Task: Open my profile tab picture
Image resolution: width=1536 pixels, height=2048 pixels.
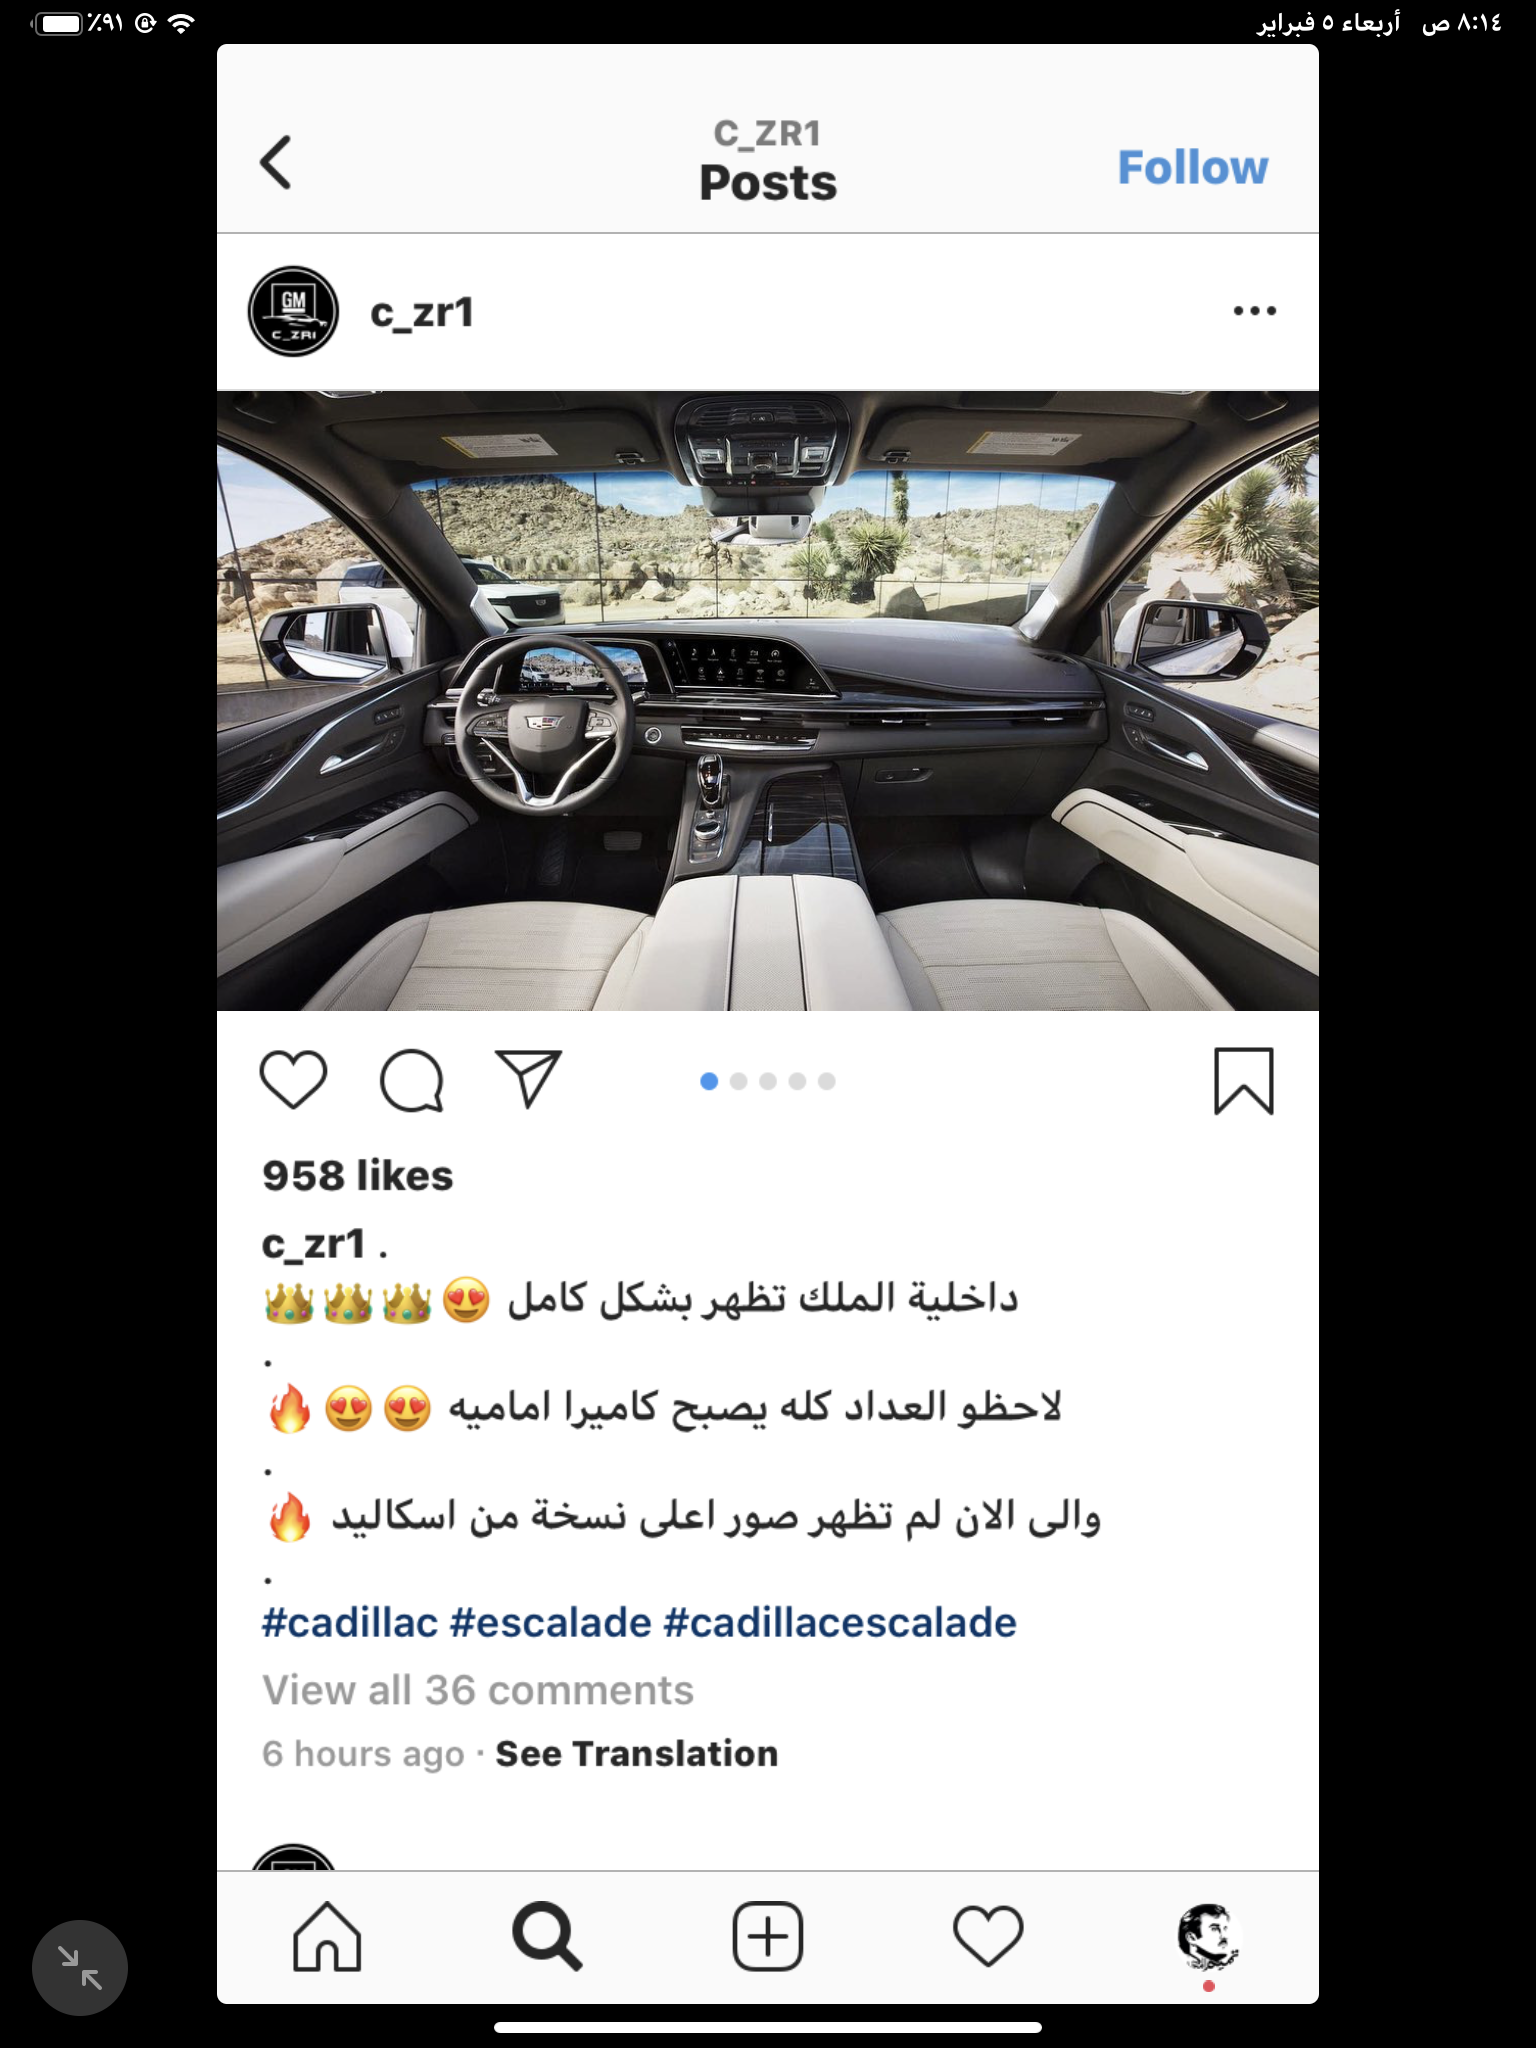Action: [x=1208, y=1937]
